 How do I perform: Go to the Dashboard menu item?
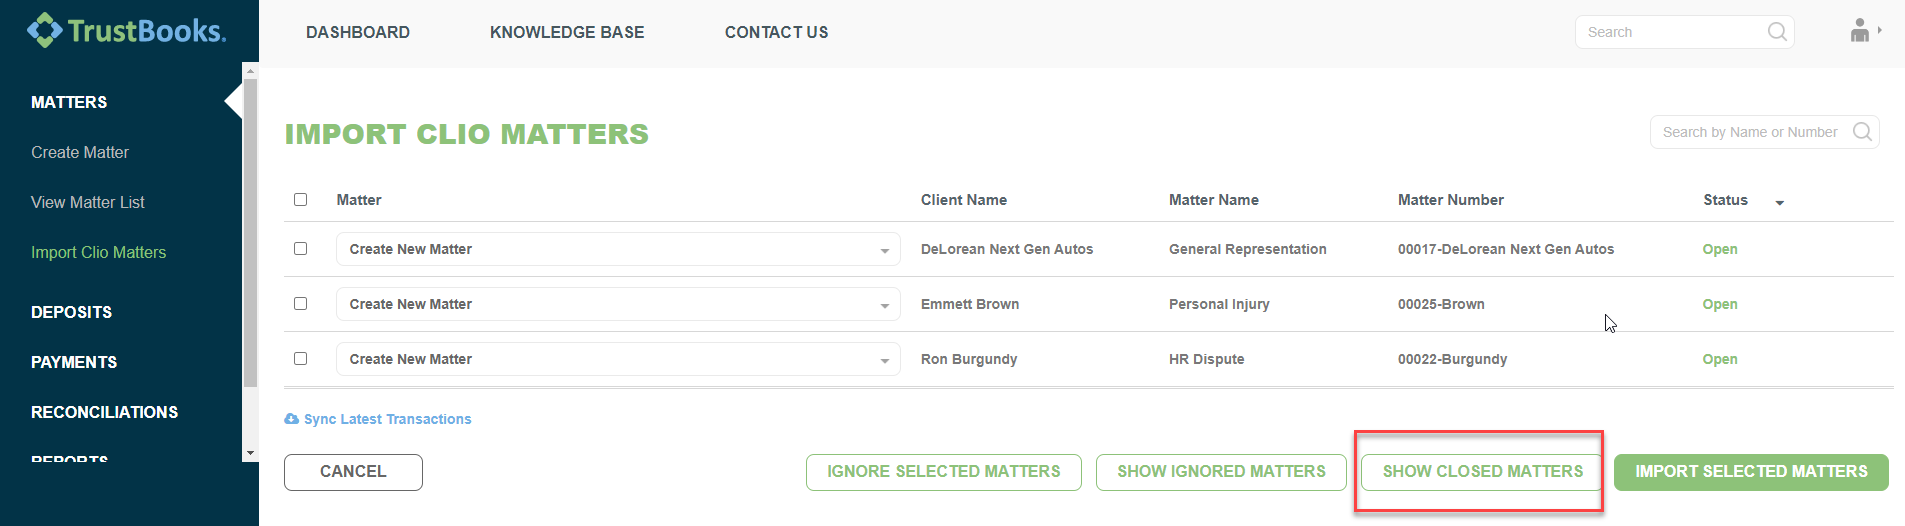click(358, 33)
